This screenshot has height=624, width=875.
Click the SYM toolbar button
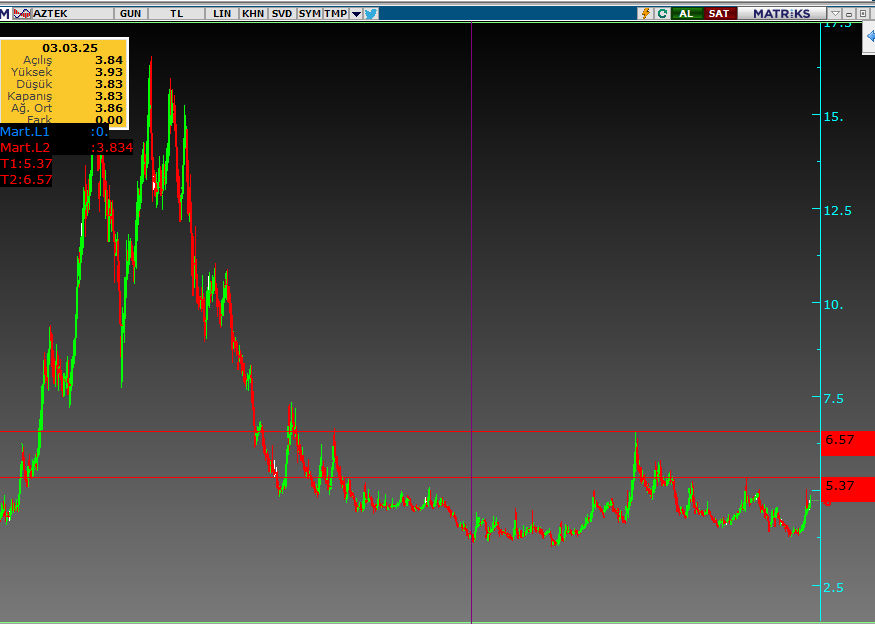point(310,13)
